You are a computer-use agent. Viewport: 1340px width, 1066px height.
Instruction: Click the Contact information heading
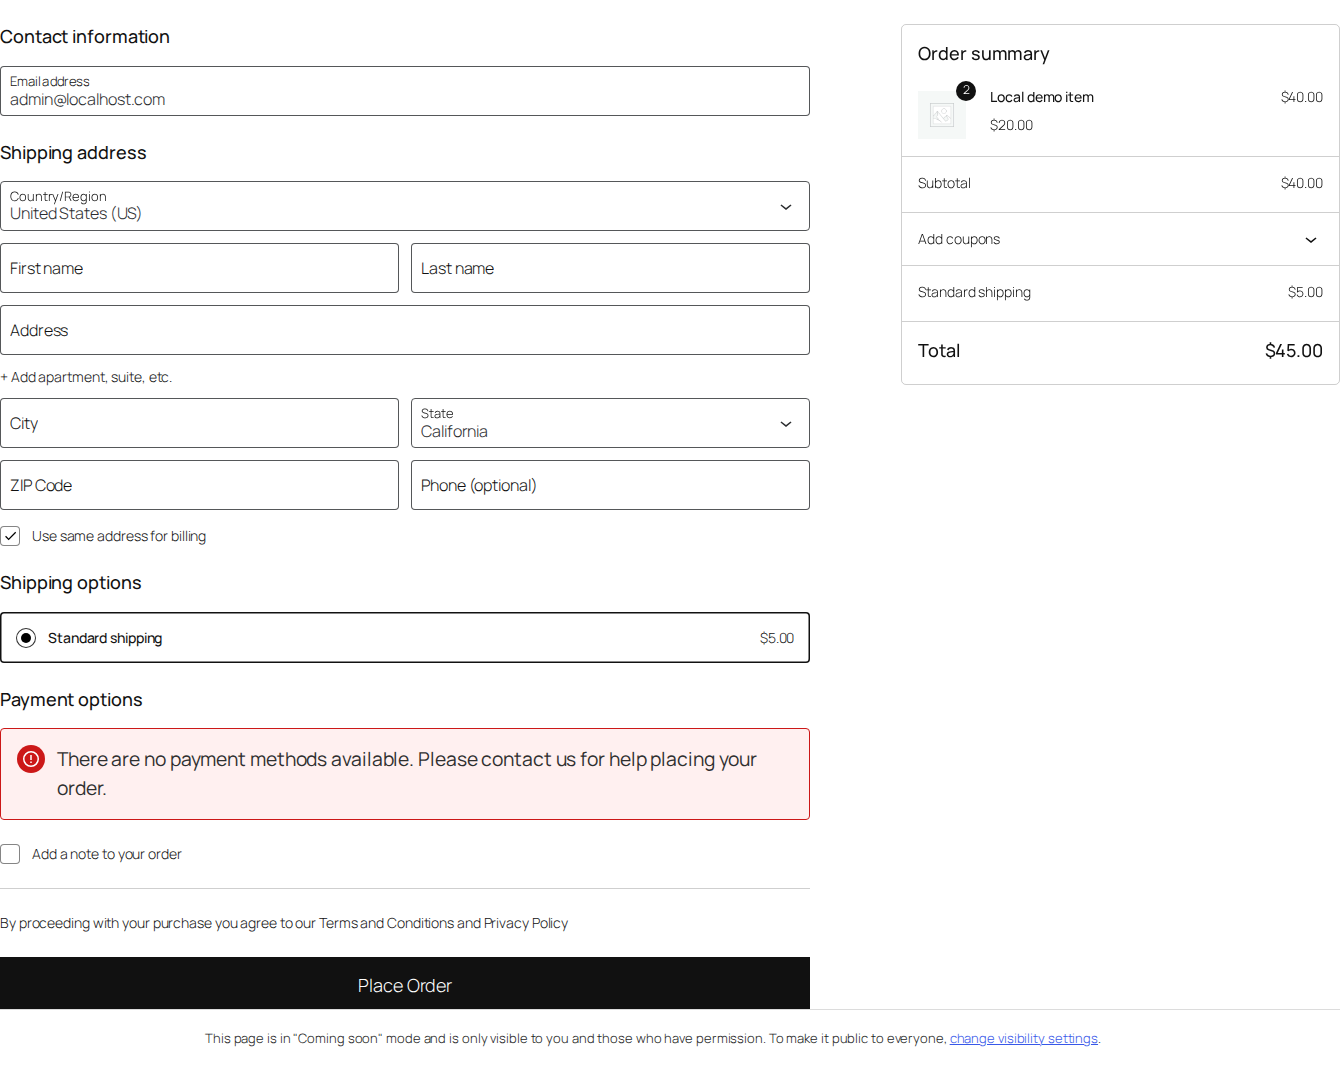point(85,37)
